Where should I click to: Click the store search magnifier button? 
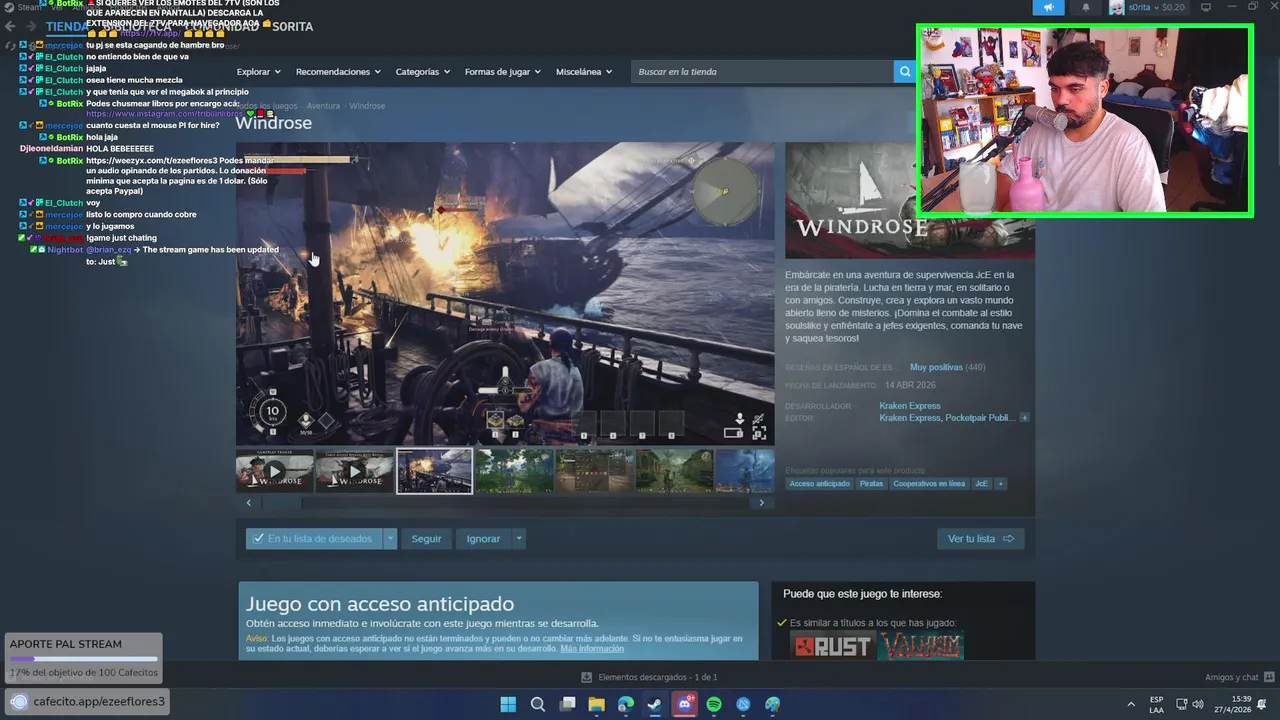coord(905,72)
